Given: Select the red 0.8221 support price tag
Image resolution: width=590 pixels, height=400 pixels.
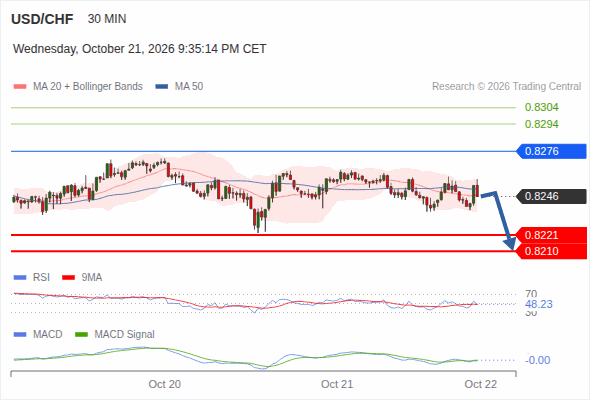Looking at the screenshot, I should [x=551, y=235].
